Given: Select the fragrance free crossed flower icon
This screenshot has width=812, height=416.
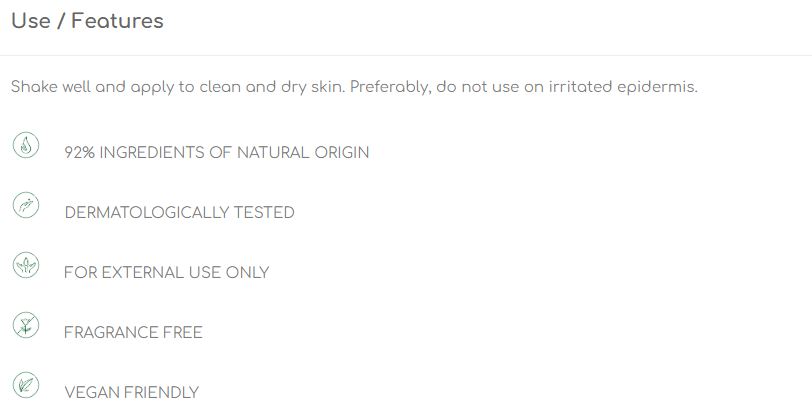Looking at the screenshot, I should click(x=26, y=325).
